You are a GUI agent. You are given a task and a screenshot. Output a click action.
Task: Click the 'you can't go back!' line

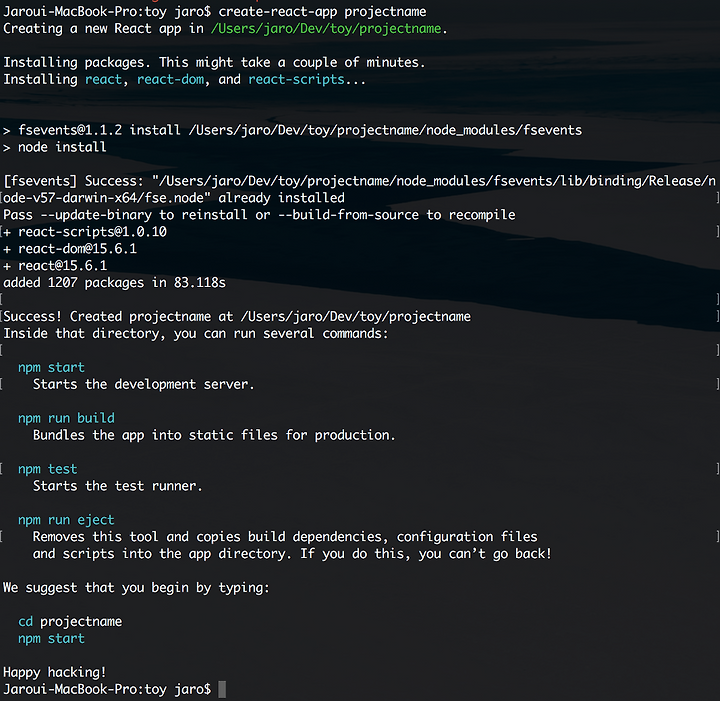click(x=292, y=554)
